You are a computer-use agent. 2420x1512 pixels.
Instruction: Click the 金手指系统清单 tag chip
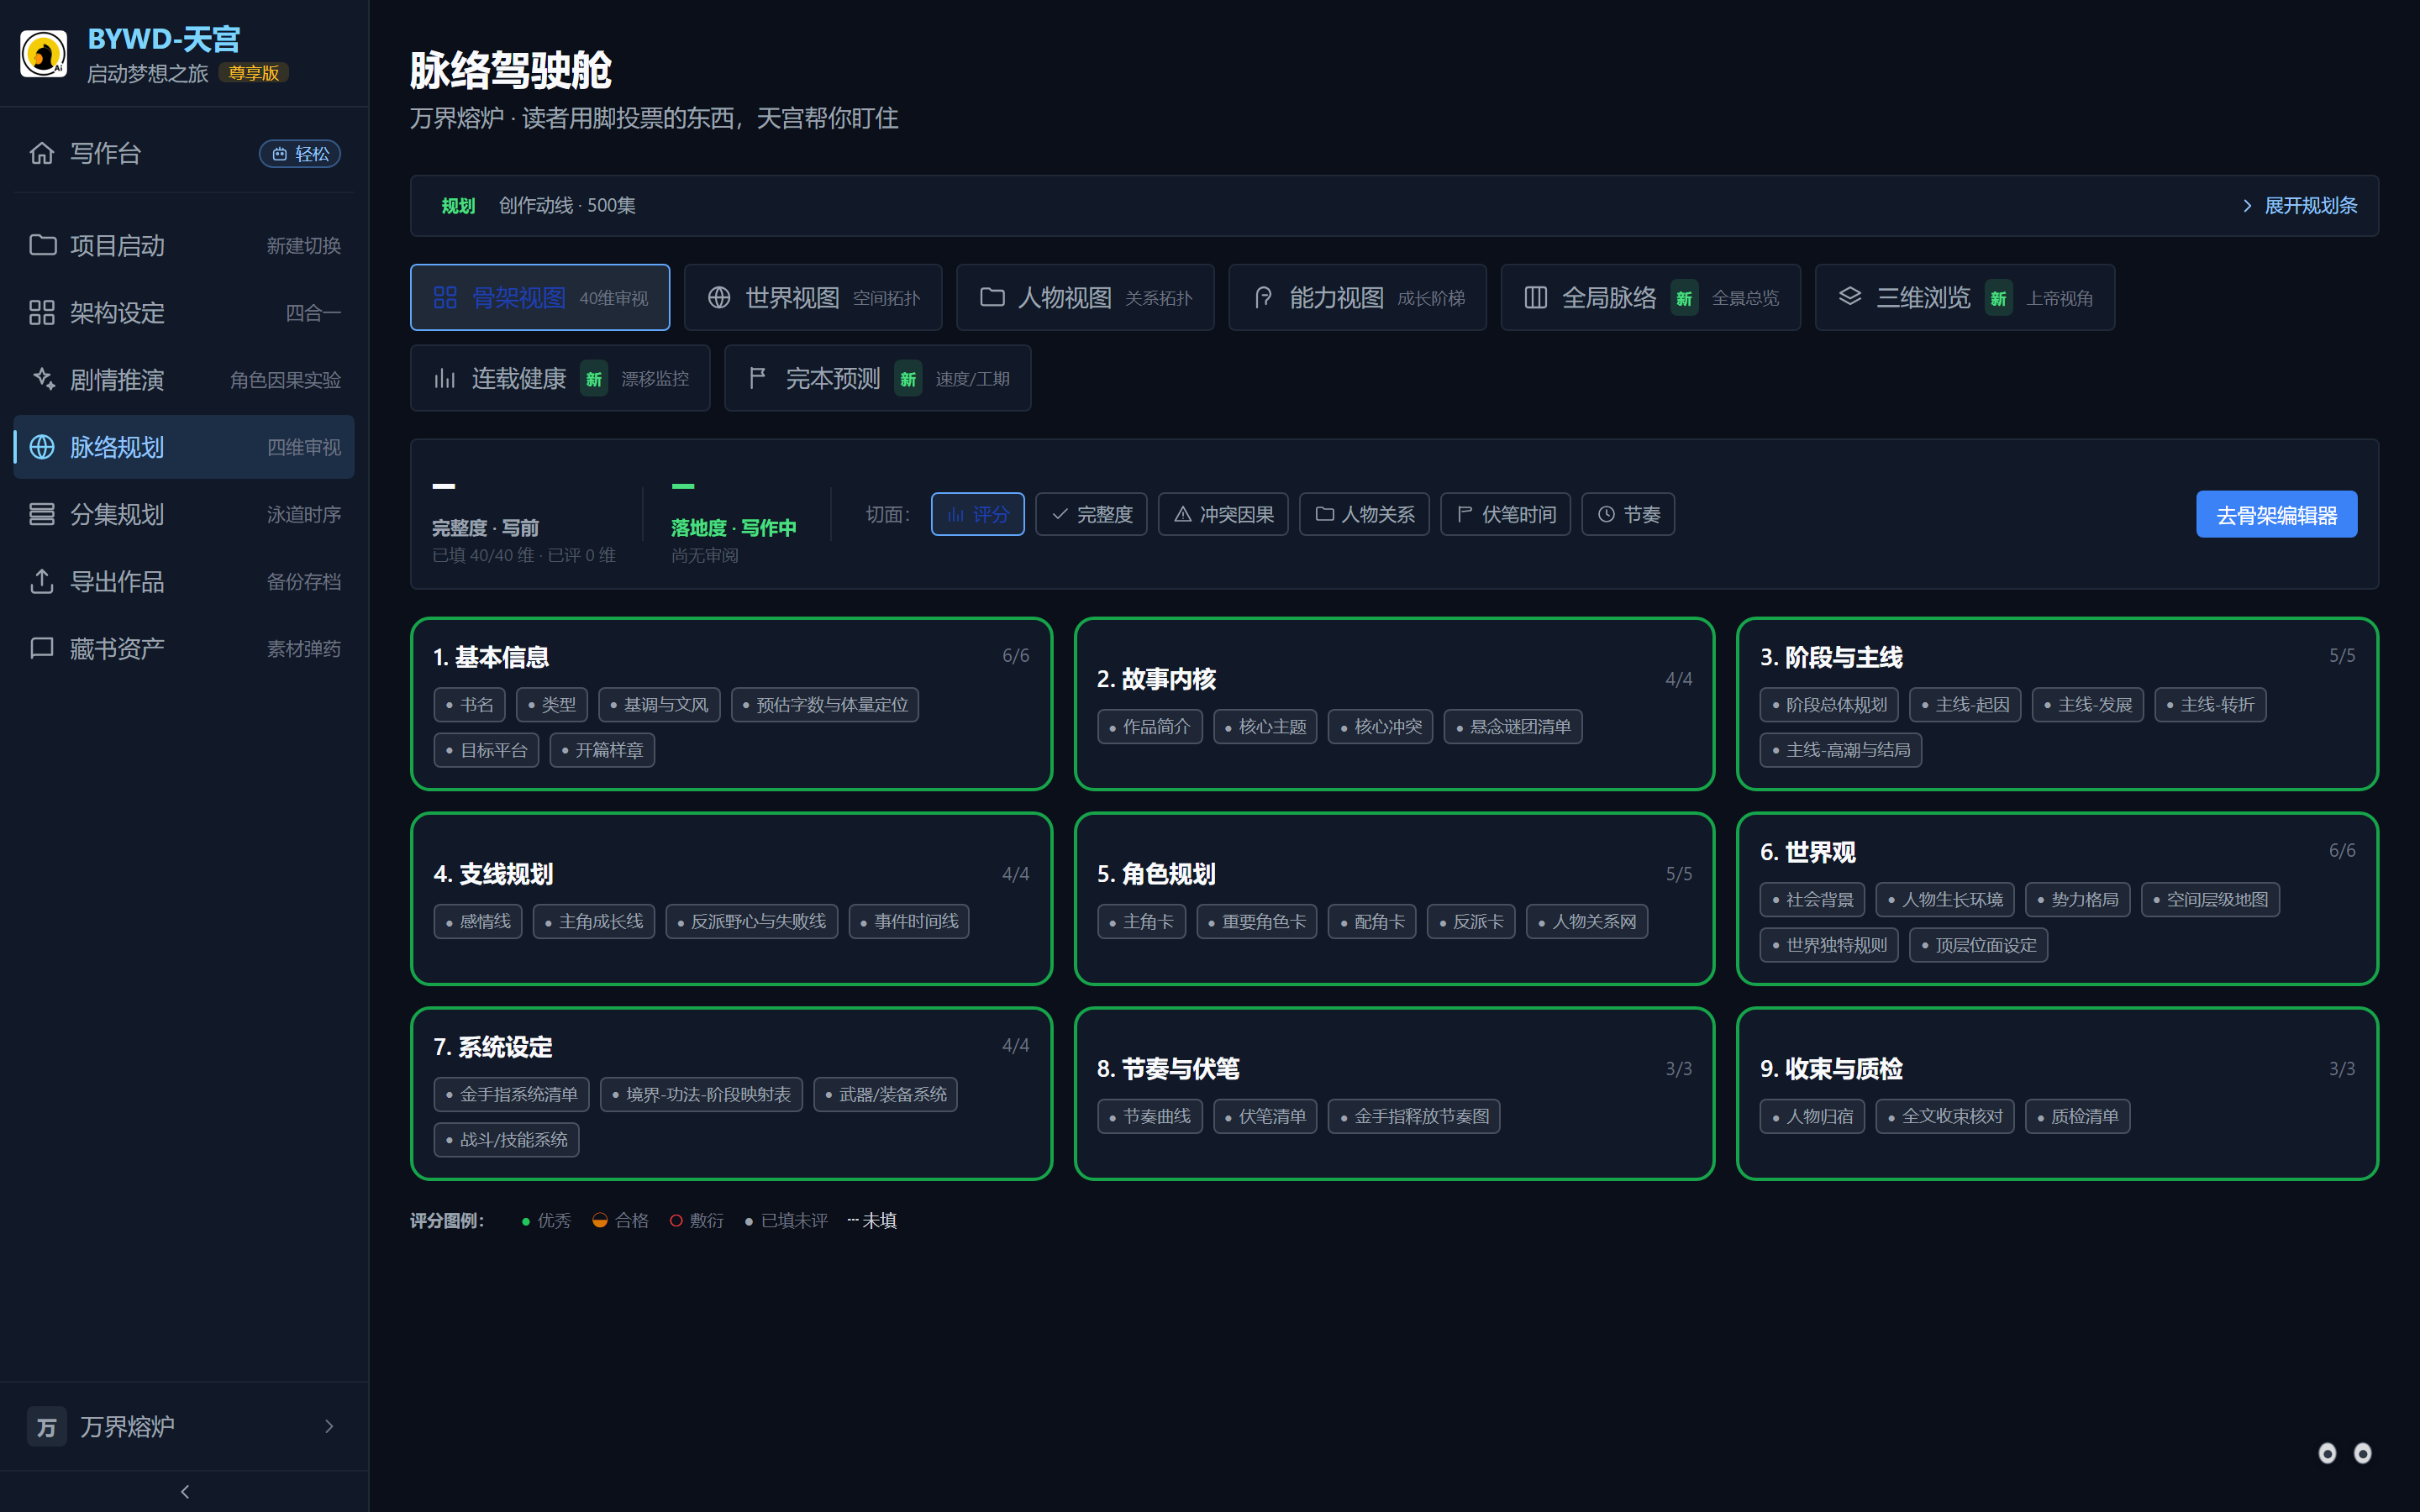tap(511, 1095)
